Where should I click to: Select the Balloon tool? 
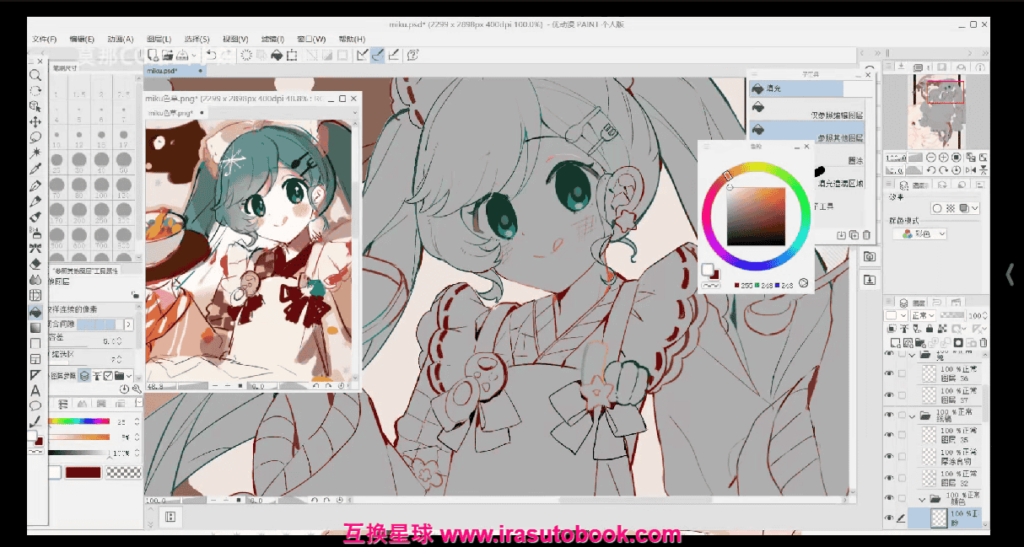click(36, 406)
